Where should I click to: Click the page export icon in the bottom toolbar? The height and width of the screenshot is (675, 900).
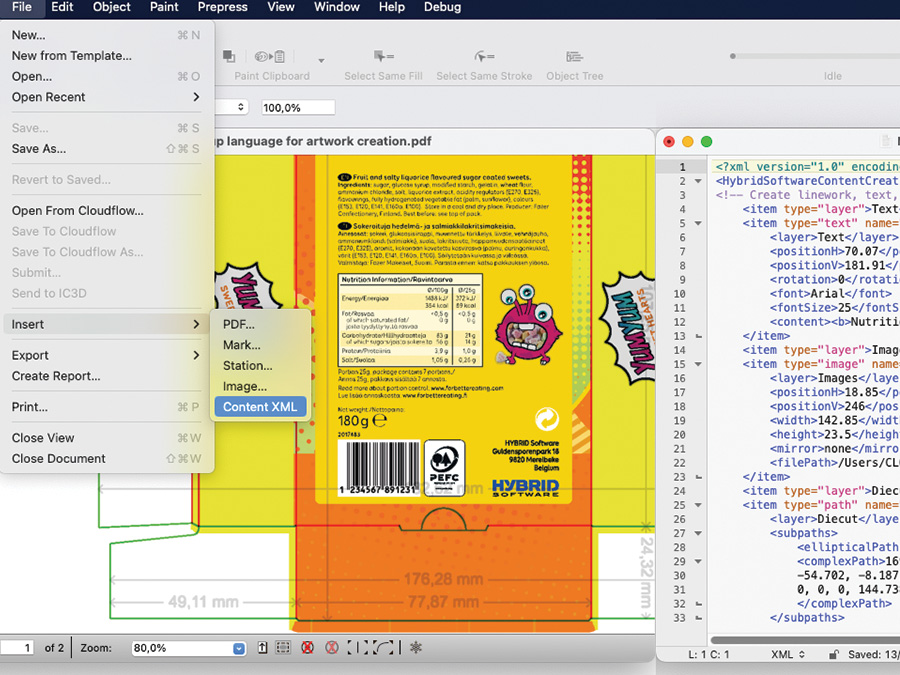[x=262, y=648]
